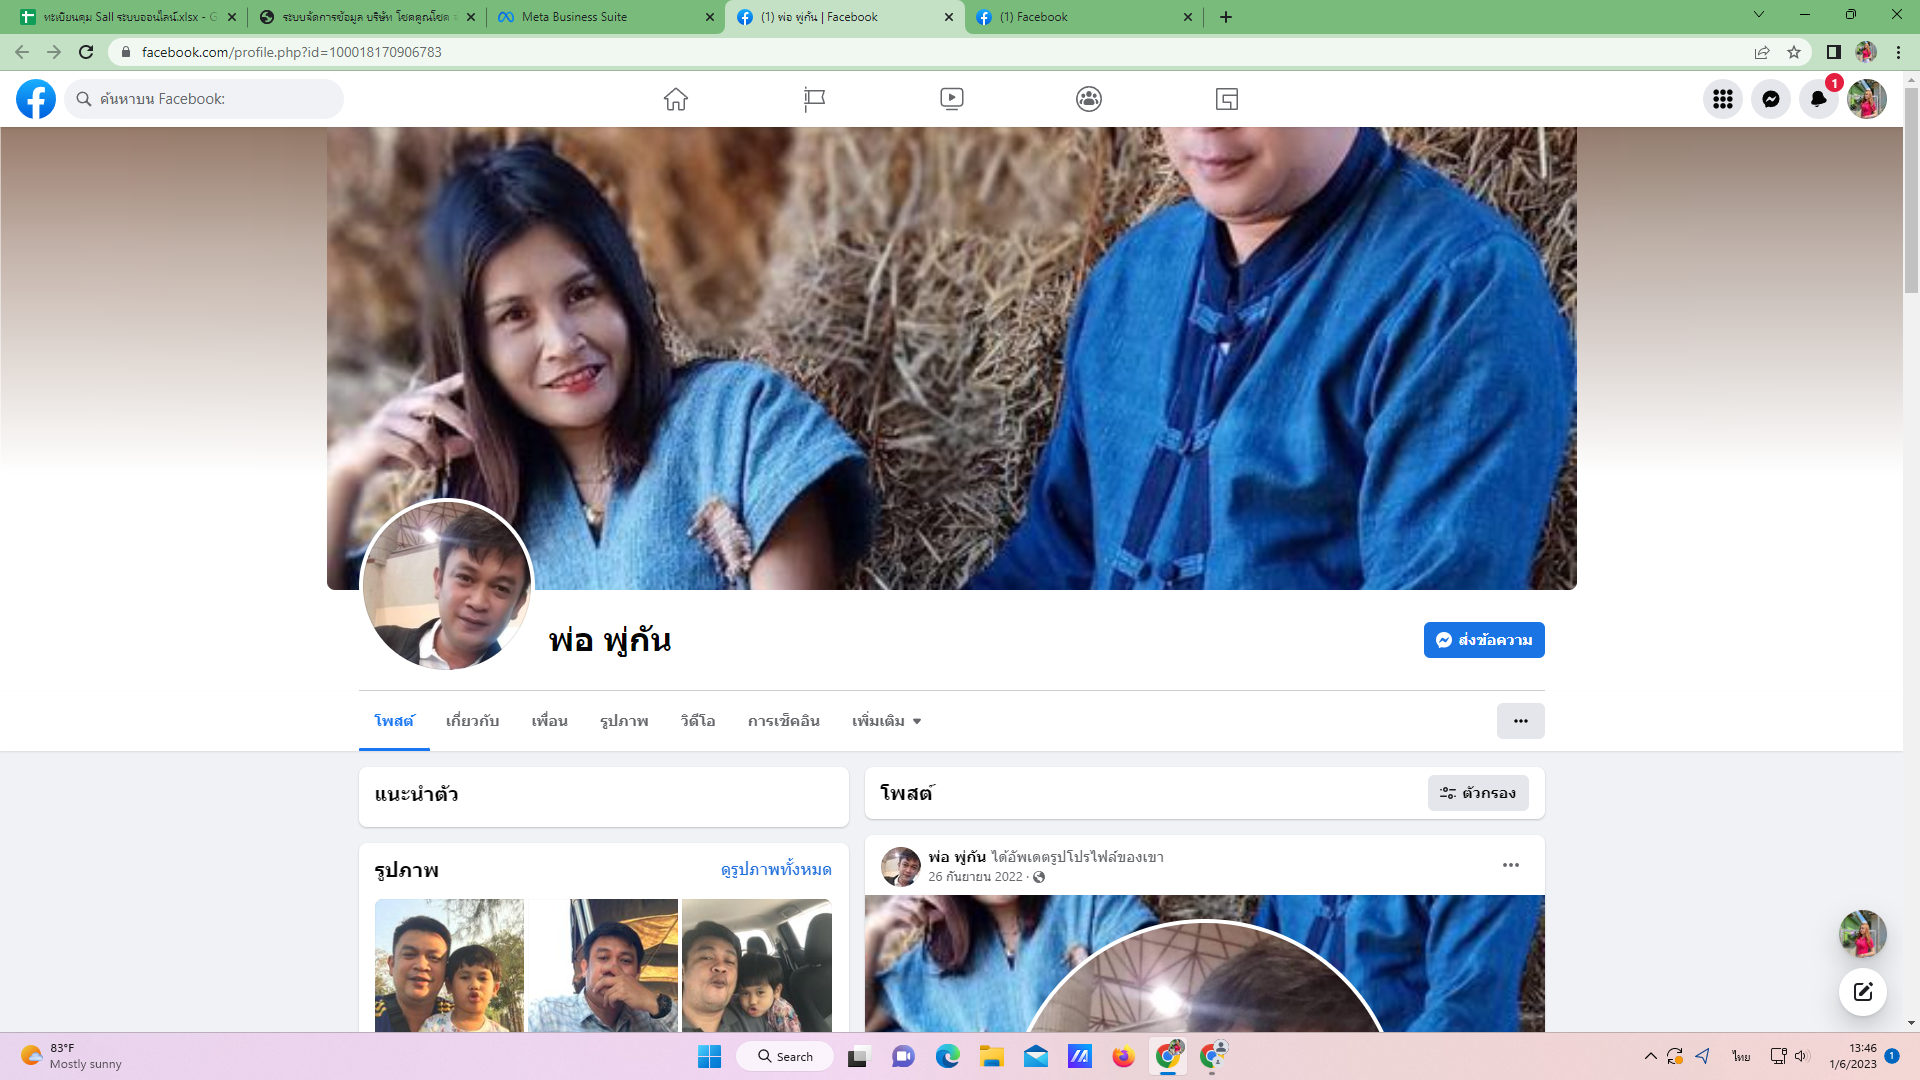The image size is (1920, 1080).
Task: Open the profile three-dots options menu
Action: pyautogui.click(x=1520, y=721)
